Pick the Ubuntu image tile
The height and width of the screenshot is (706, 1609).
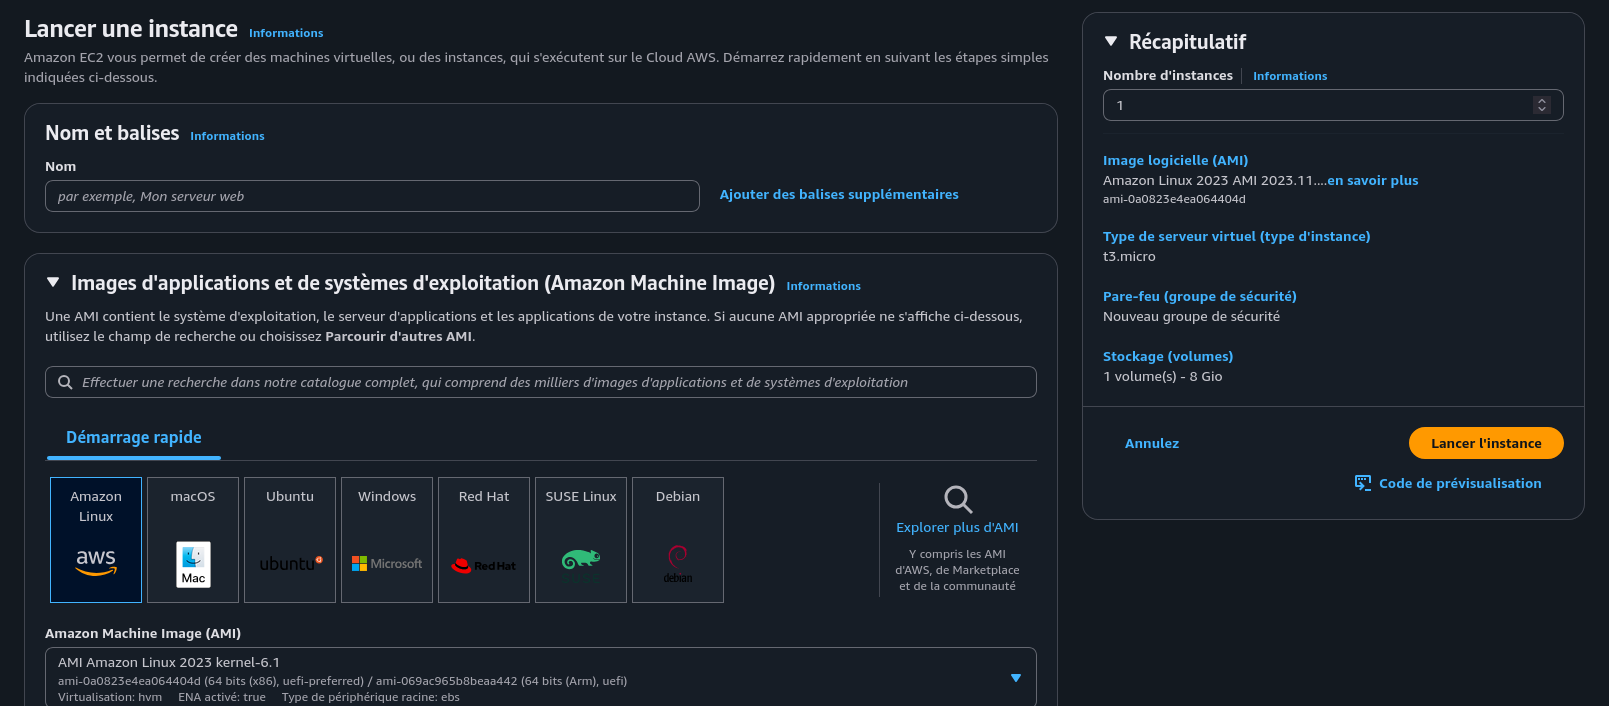coord(290,540)
